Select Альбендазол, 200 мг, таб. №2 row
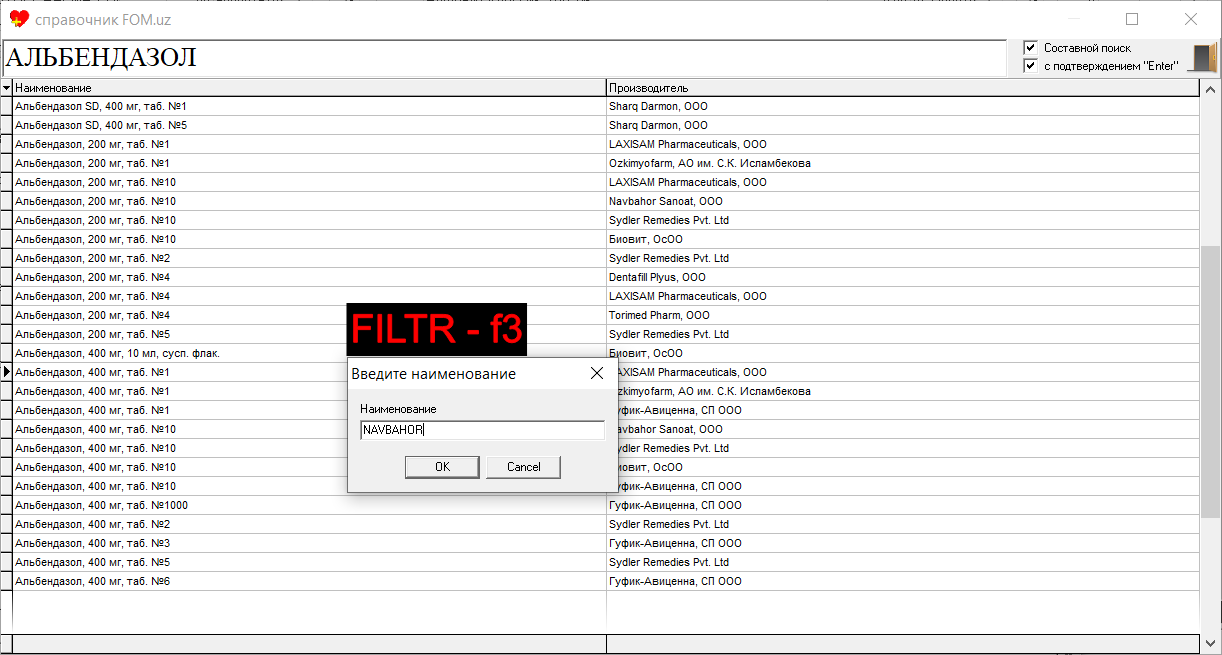This screenshot has height=655, width=1222. [x=309, y=258]
